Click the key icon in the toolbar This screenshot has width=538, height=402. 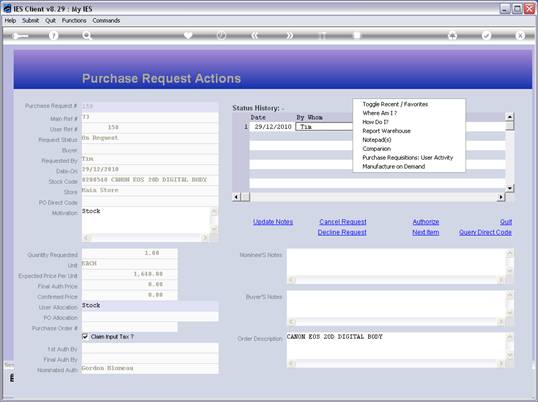click(x=20, y=36)
